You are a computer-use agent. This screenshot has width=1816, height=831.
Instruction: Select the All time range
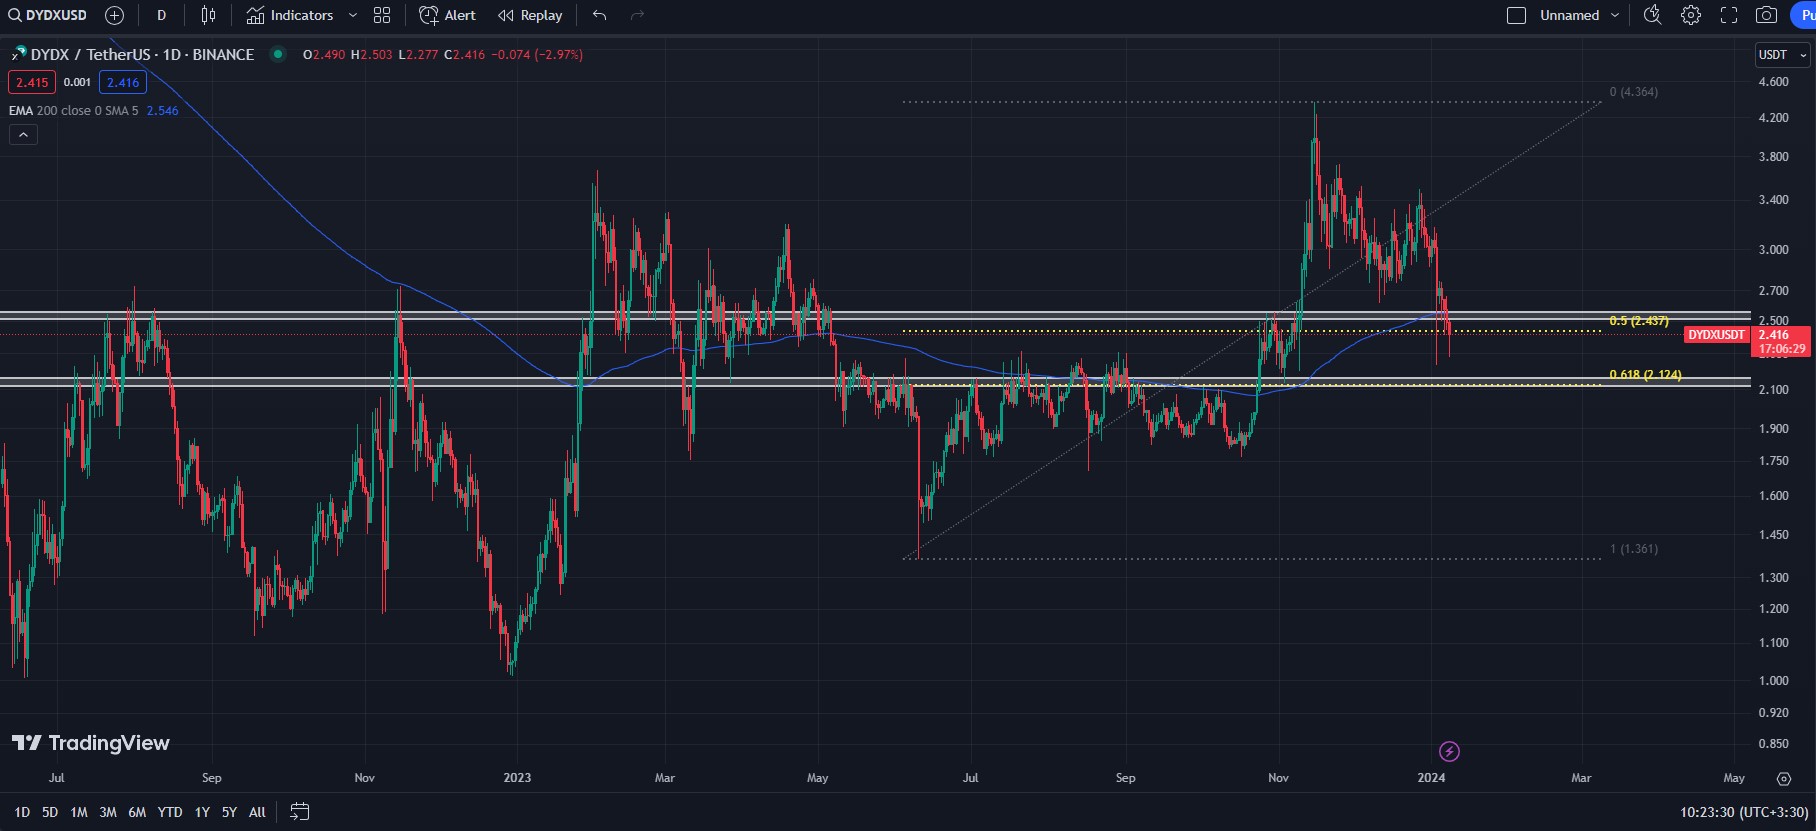coord(257,812)
